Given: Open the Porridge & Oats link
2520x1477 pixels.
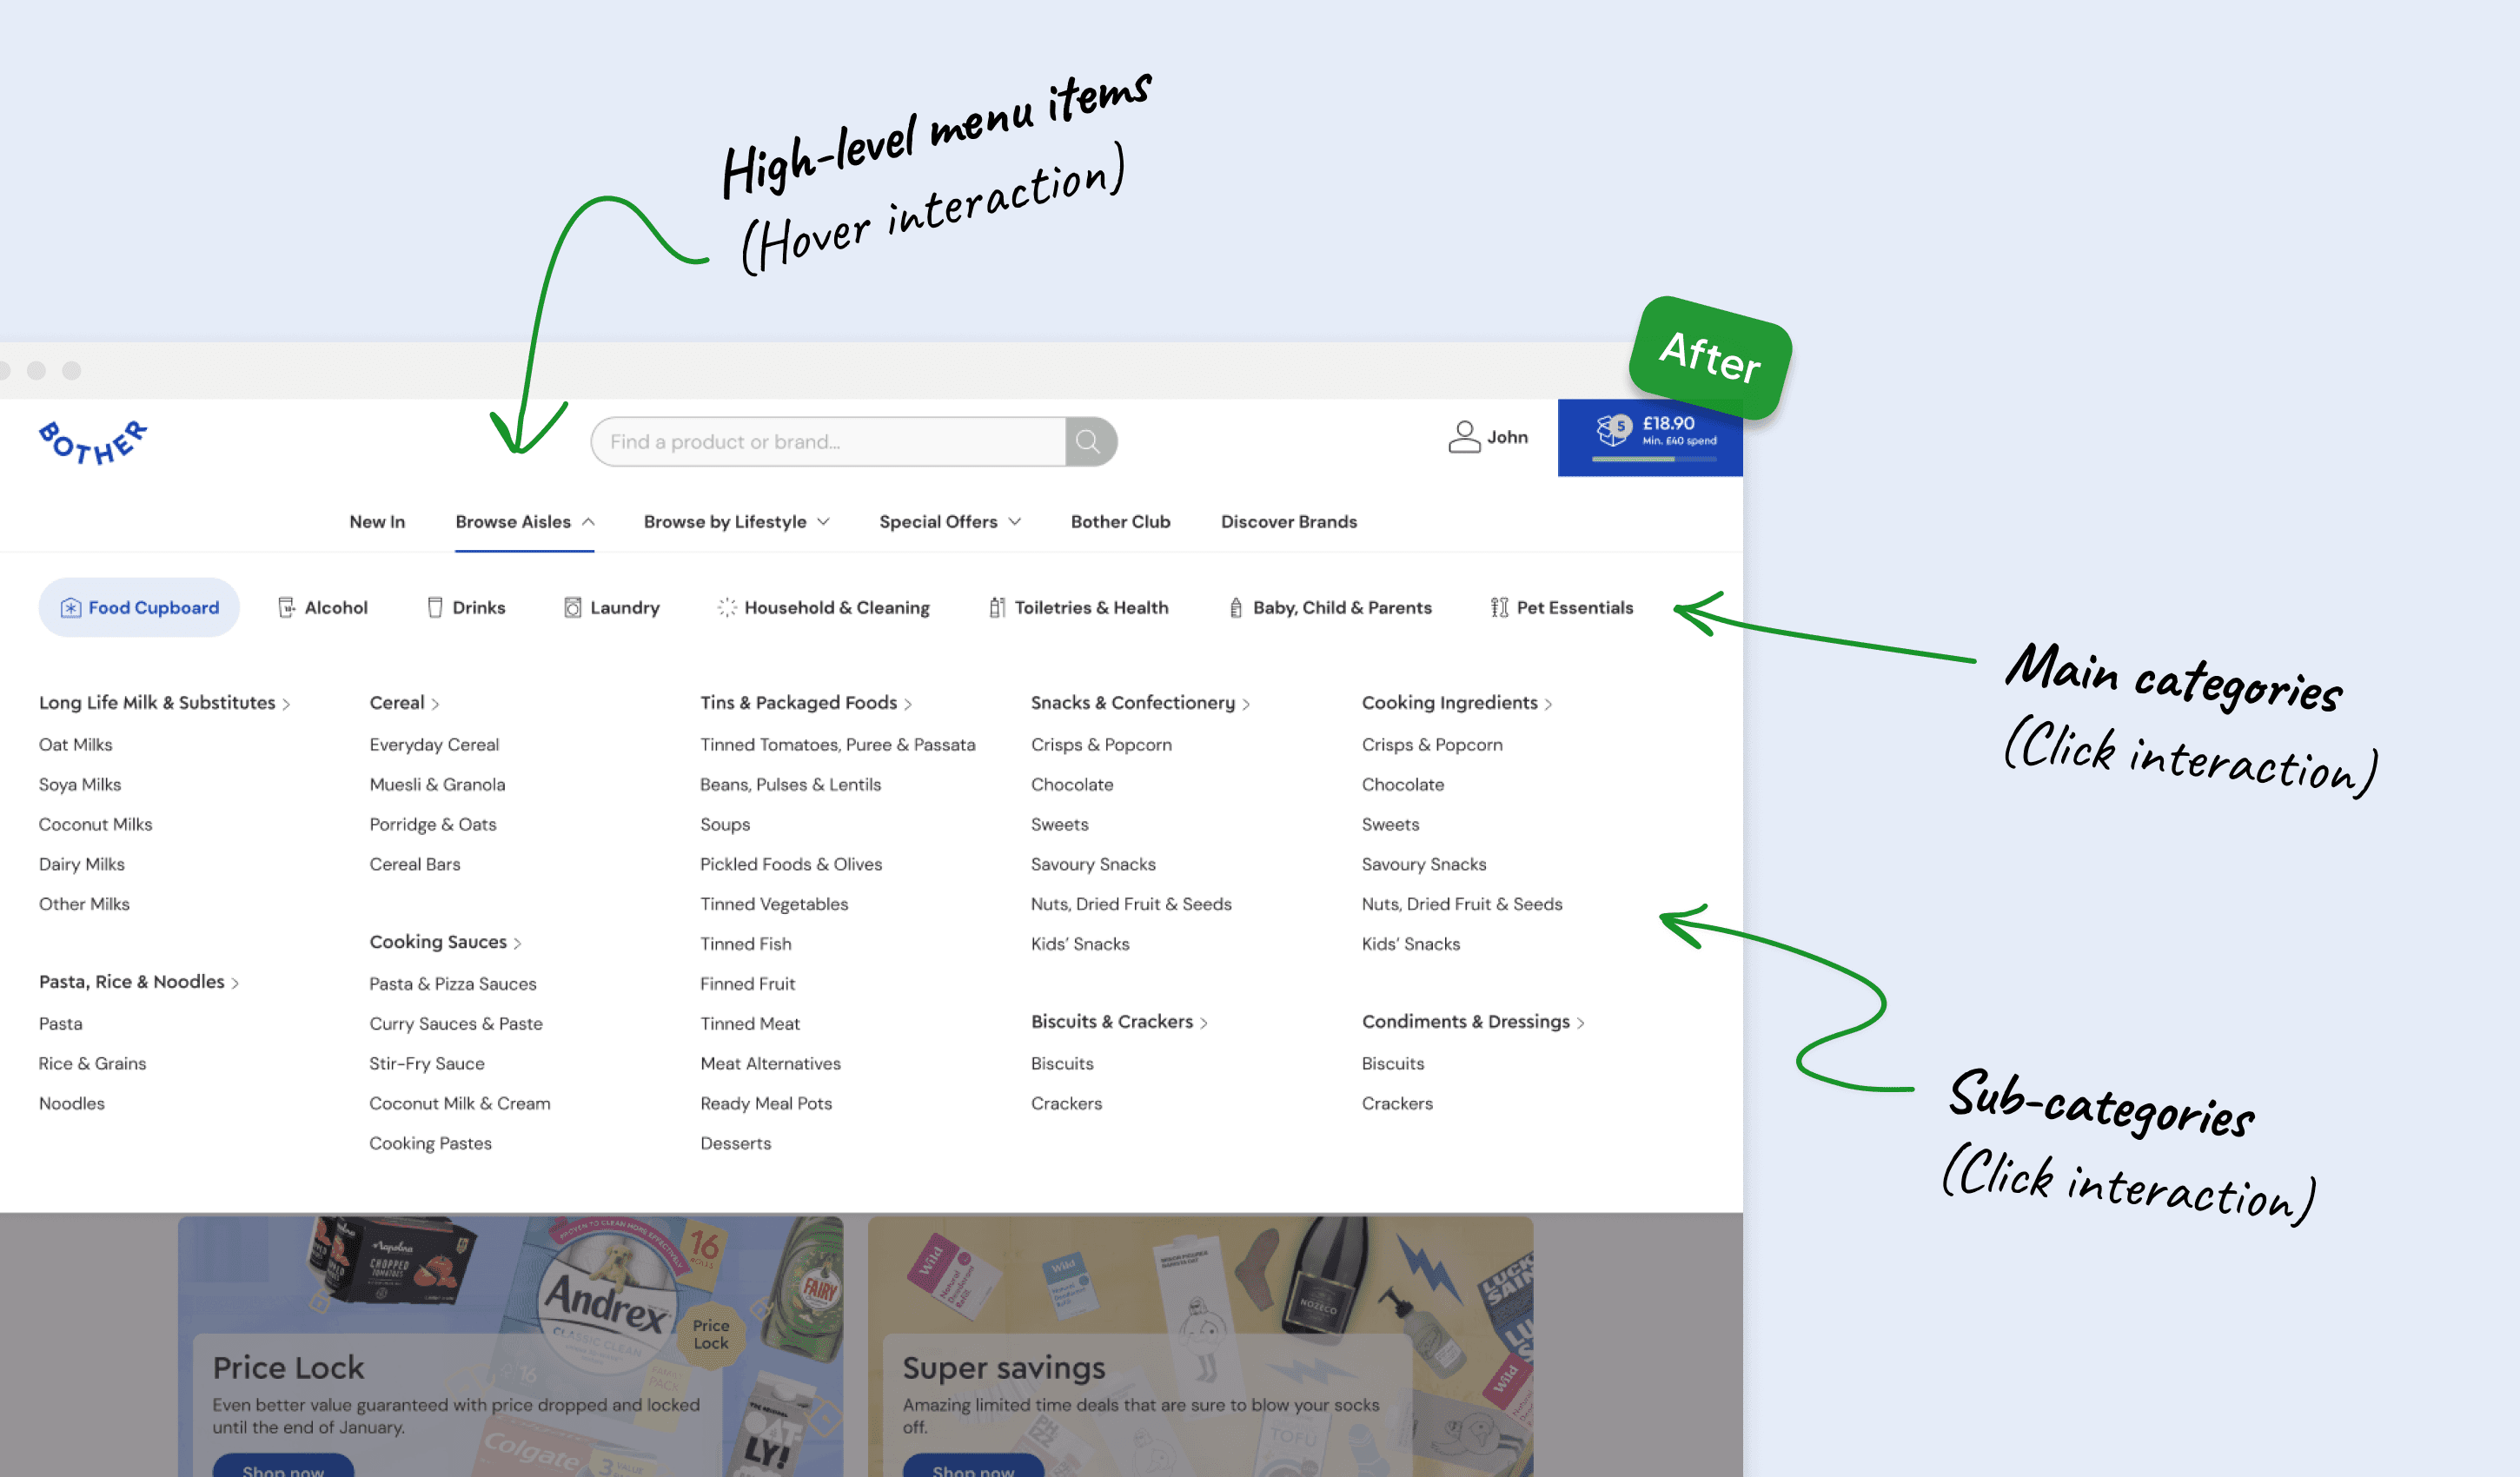Looking at the screenshot, I should coord(433,825).
